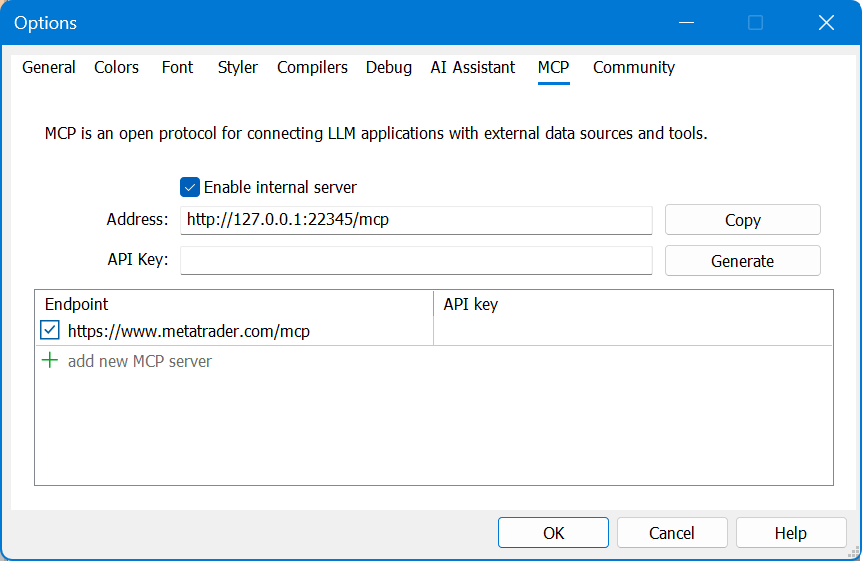The height and width of the screenshot is (561, 862).
Task: Open the Font tab
Action: 177,67
